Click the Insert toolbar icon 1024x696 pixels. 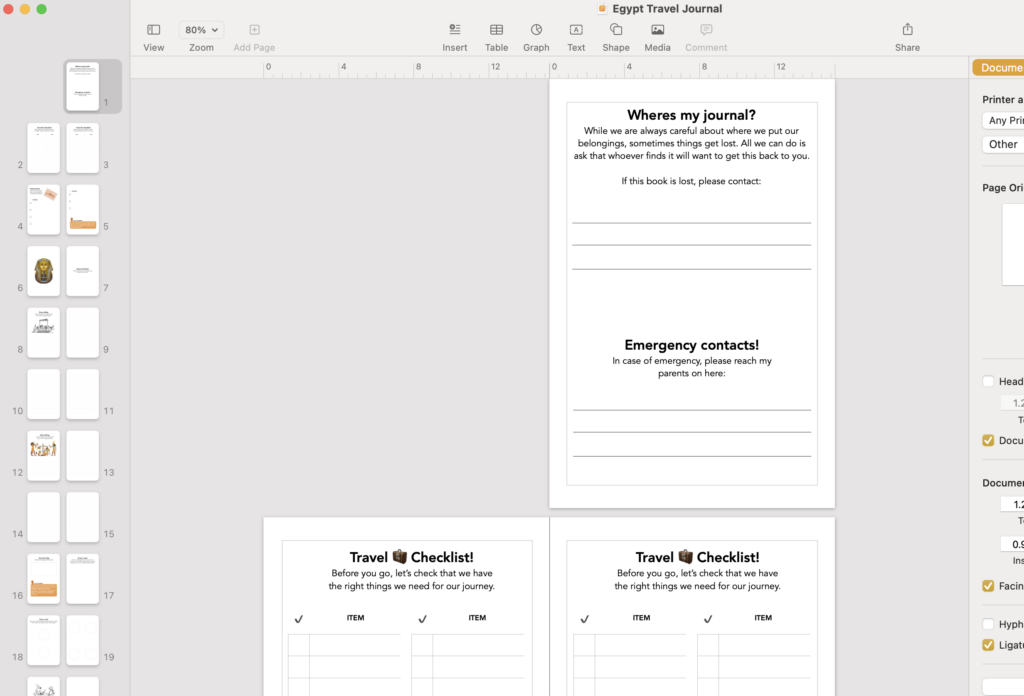tap(454, 30)
